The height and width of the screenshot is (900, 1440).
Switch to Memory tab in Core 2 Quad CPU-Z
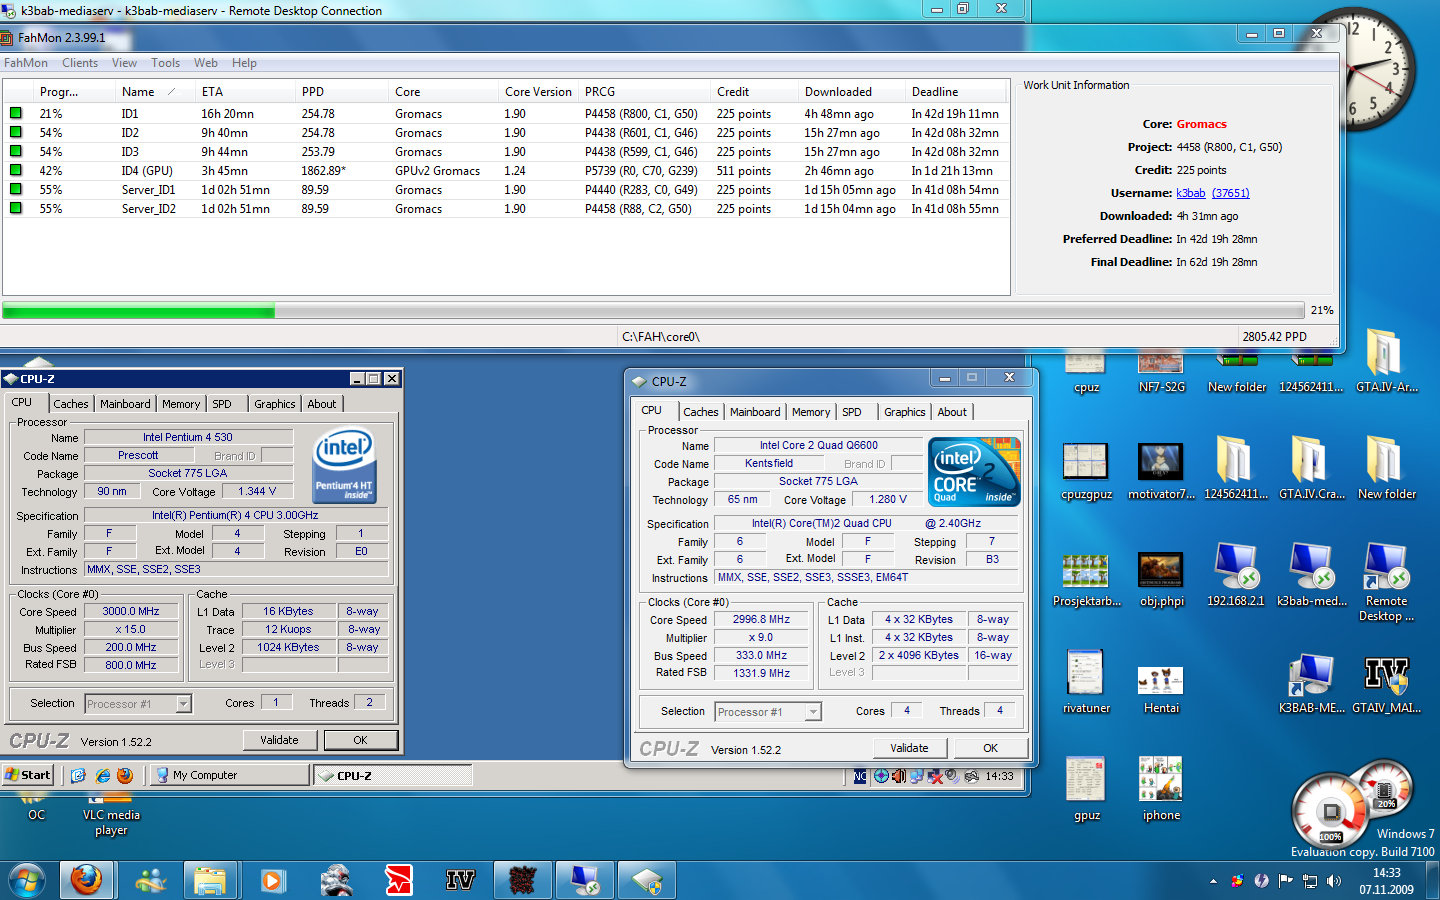pyautogui.click(x=811, y=412)
